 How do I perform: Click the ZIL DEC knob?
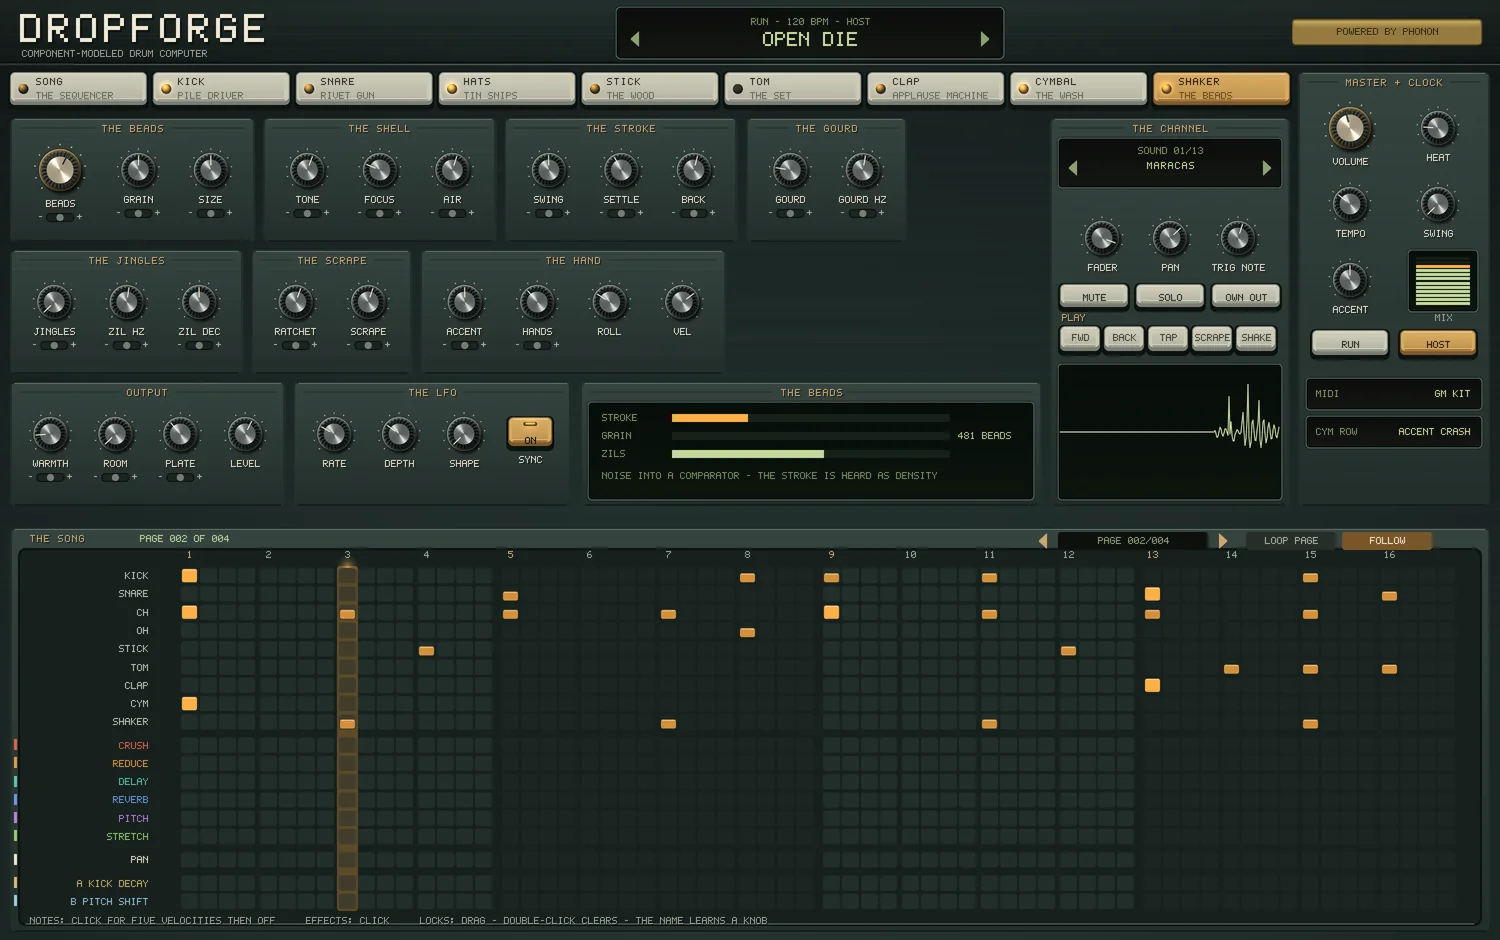[x=199, y=303]
